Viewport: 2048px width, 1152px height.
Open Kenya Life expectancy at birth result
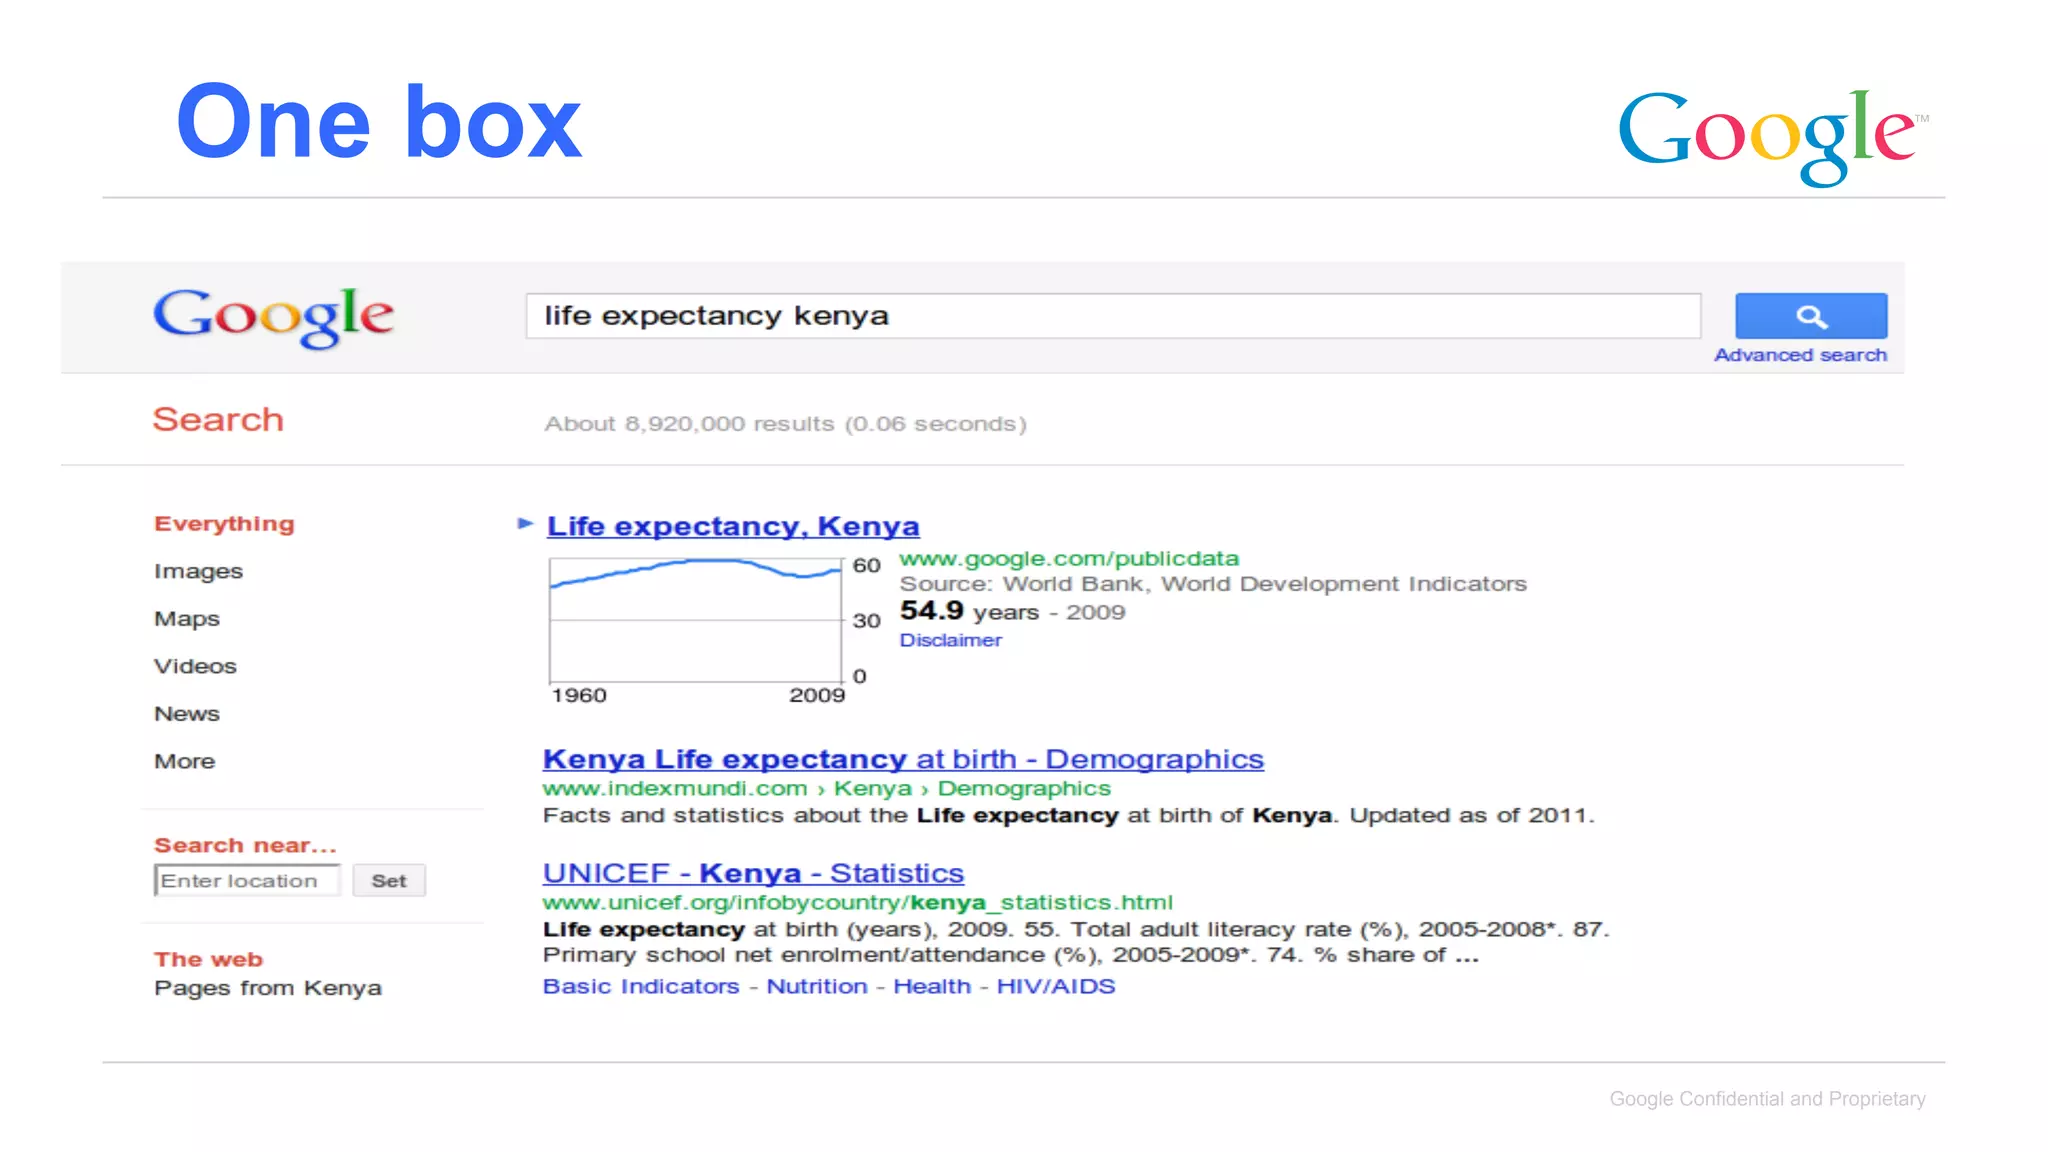pyautogui.click(x=902, y=759)
